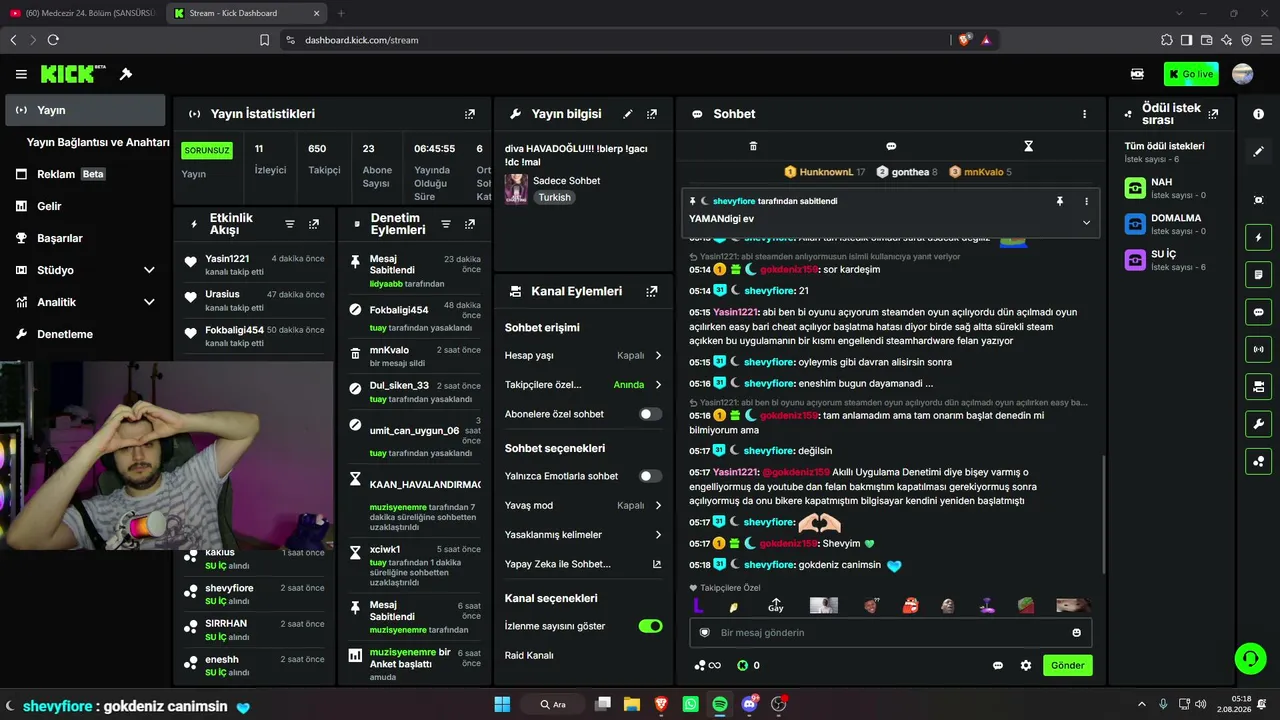Unpin the pinned YAMANdigi ev message
Image resolution: width=1280 pixels, height=720 pixels.
[1060, 201]
